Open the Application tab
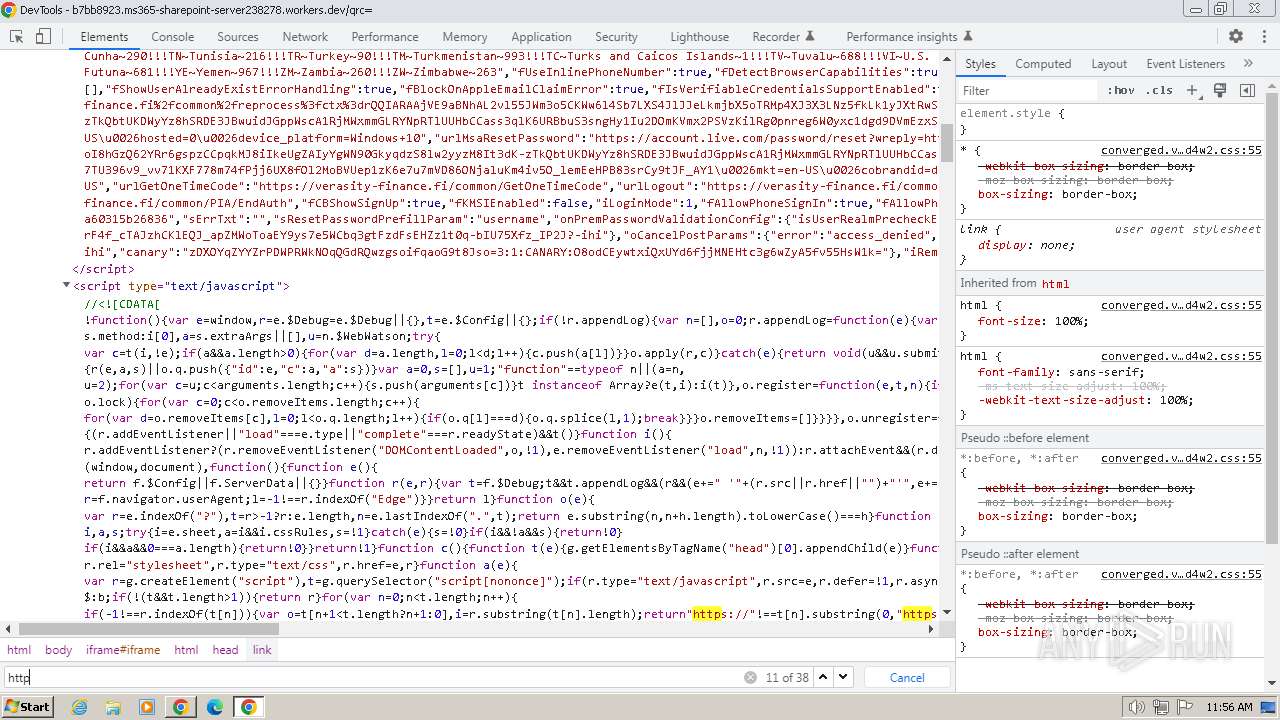Screen dimensions: 1280x720 [x=541, y=37]
